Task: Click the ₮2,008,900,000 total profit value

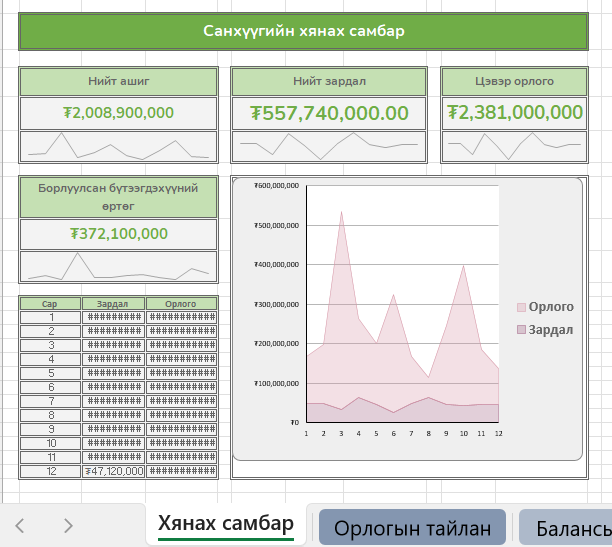Action: (118, 113)
